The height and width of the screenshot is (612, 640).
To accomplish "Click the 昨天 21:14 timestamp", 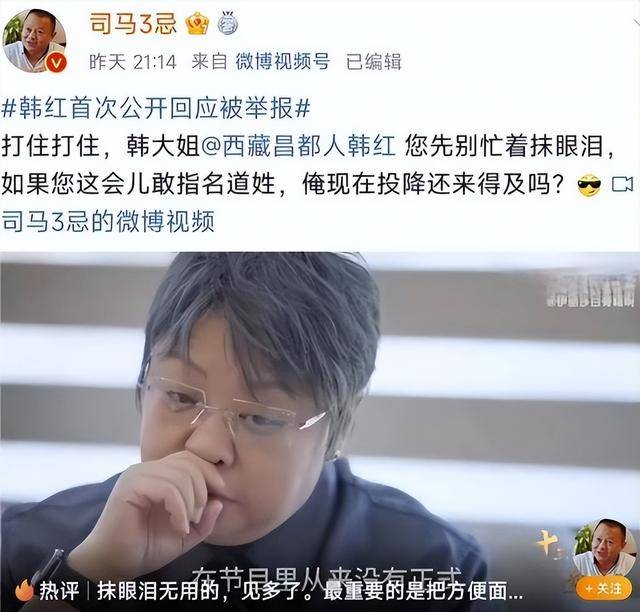I will [x=133, y=62].
